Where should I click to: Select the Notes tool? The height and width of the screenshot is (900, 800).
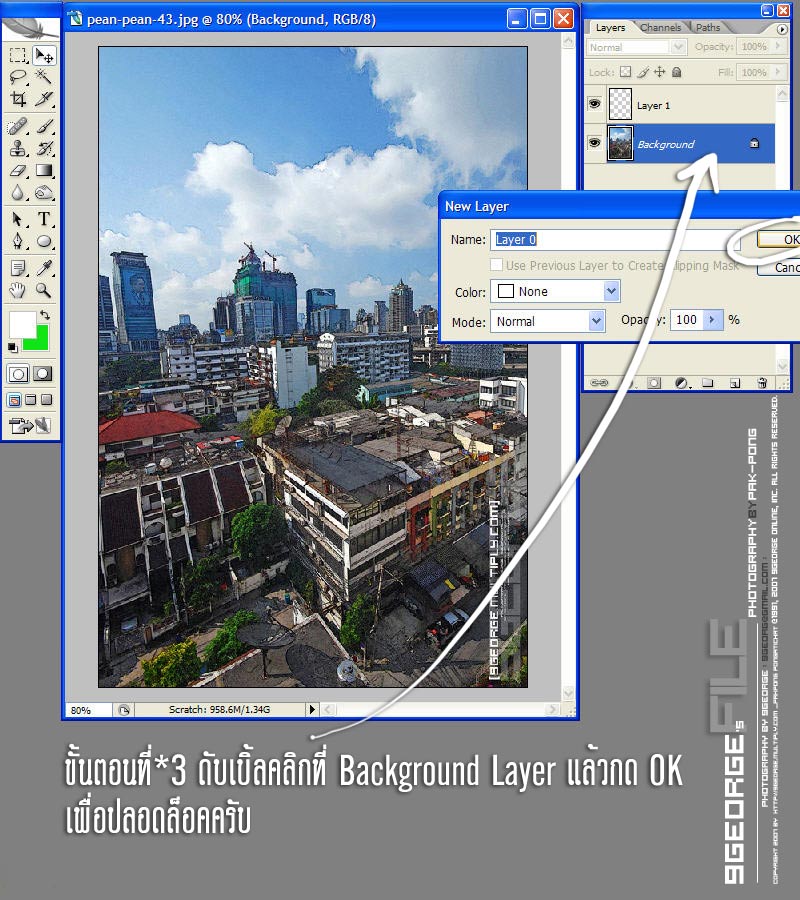(x=18, y=268)
